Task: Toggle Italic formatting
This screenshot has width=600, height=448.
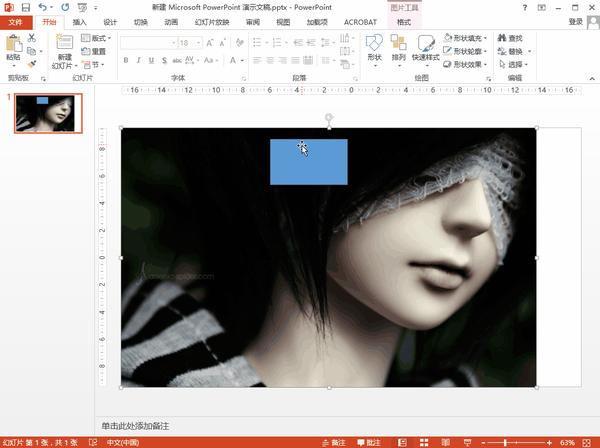Action: pyautogui.click(x=139, y=60)
